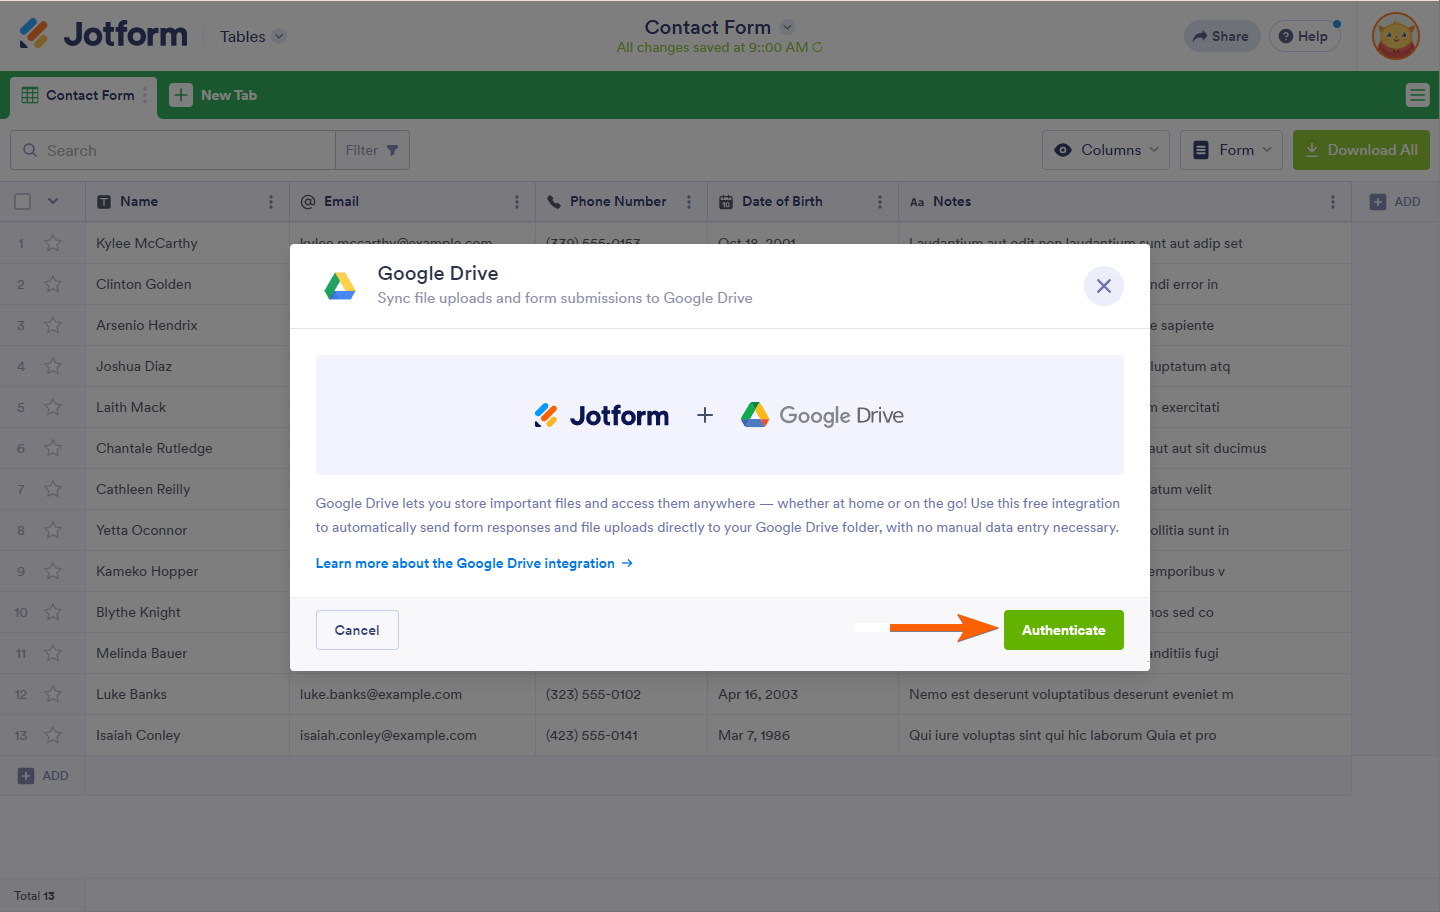Star the Blythe Knight row
Image resolution: width=1440 pixels, height=912 pixels.
click(x=53, y=612)
